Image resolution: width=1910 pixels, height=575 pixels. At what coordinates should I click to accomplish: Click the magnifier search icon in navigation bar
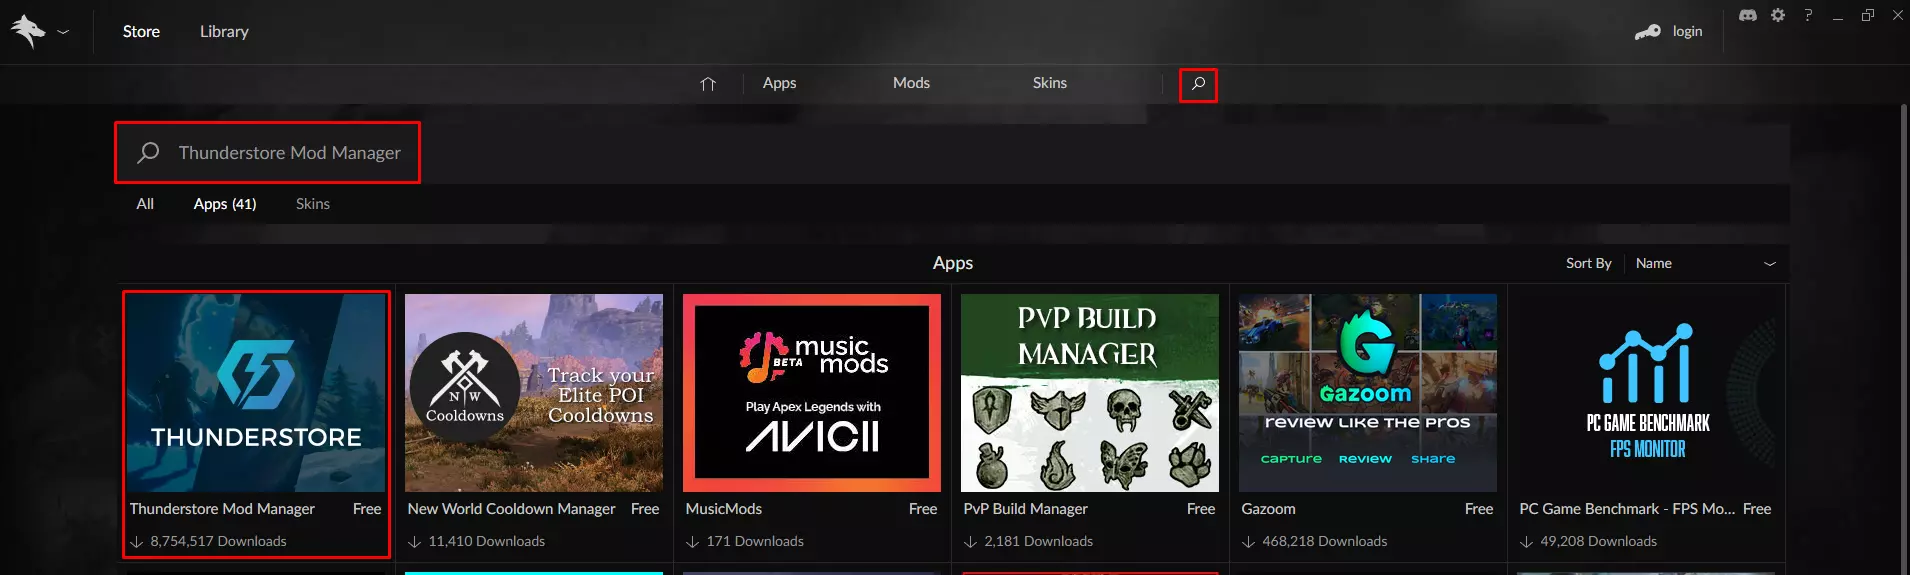click(x=1198, y=84)
